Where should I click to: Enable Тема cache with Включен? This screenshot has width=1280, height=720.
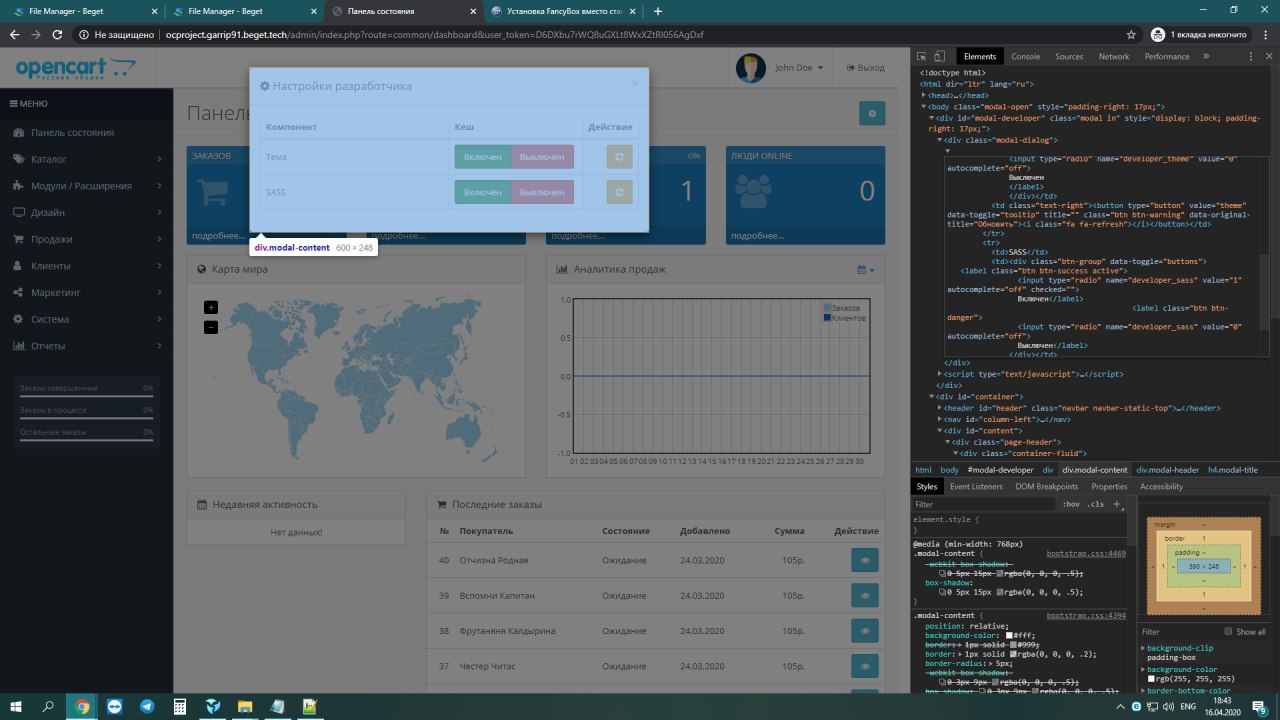(x=483, y=157)
